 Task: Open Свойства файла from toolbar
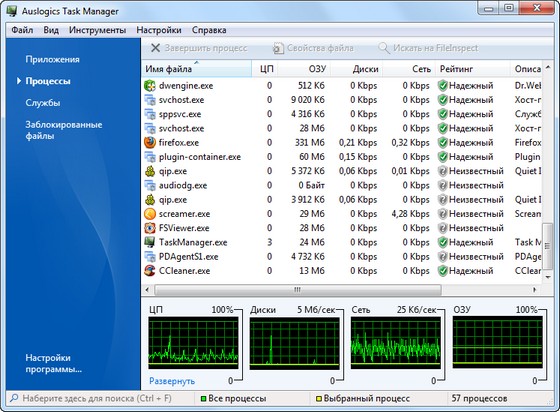pos(313,48)
